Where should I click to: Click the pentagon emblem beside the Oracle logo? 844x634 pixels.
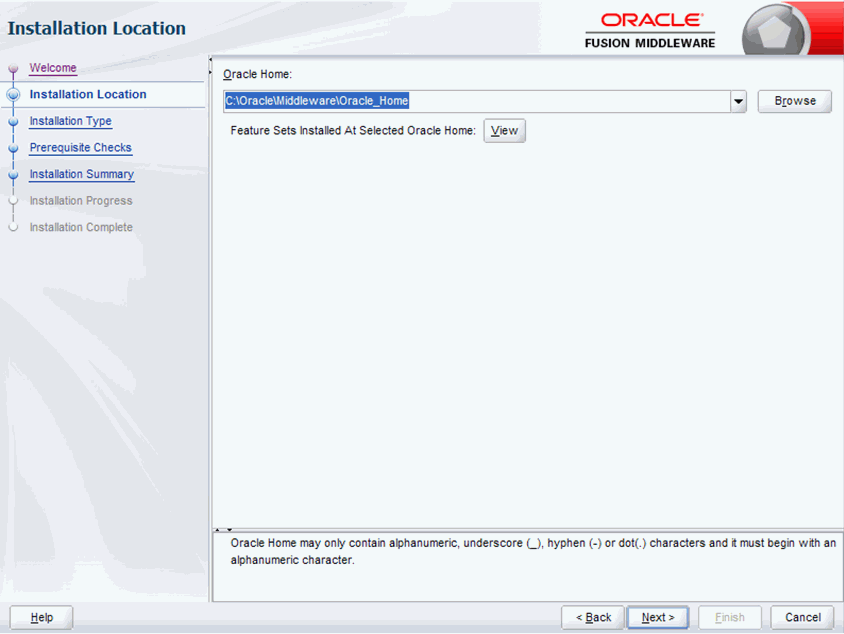point(777,29)
